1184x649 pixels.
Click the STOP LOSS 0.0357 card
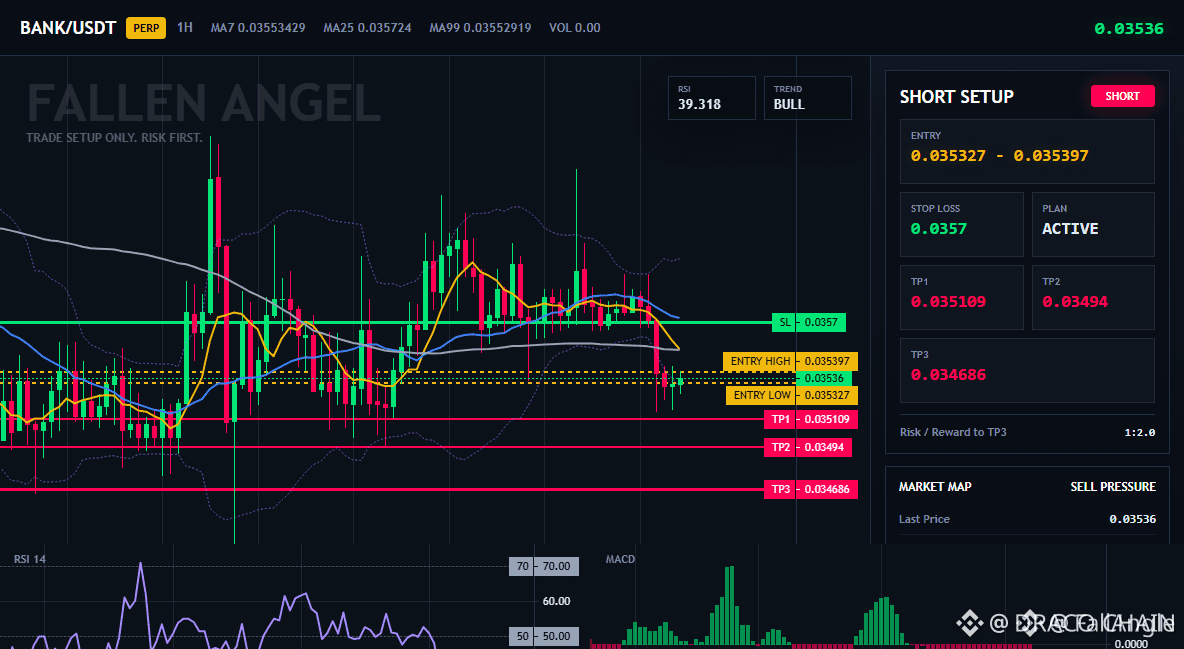pos(961,224)
